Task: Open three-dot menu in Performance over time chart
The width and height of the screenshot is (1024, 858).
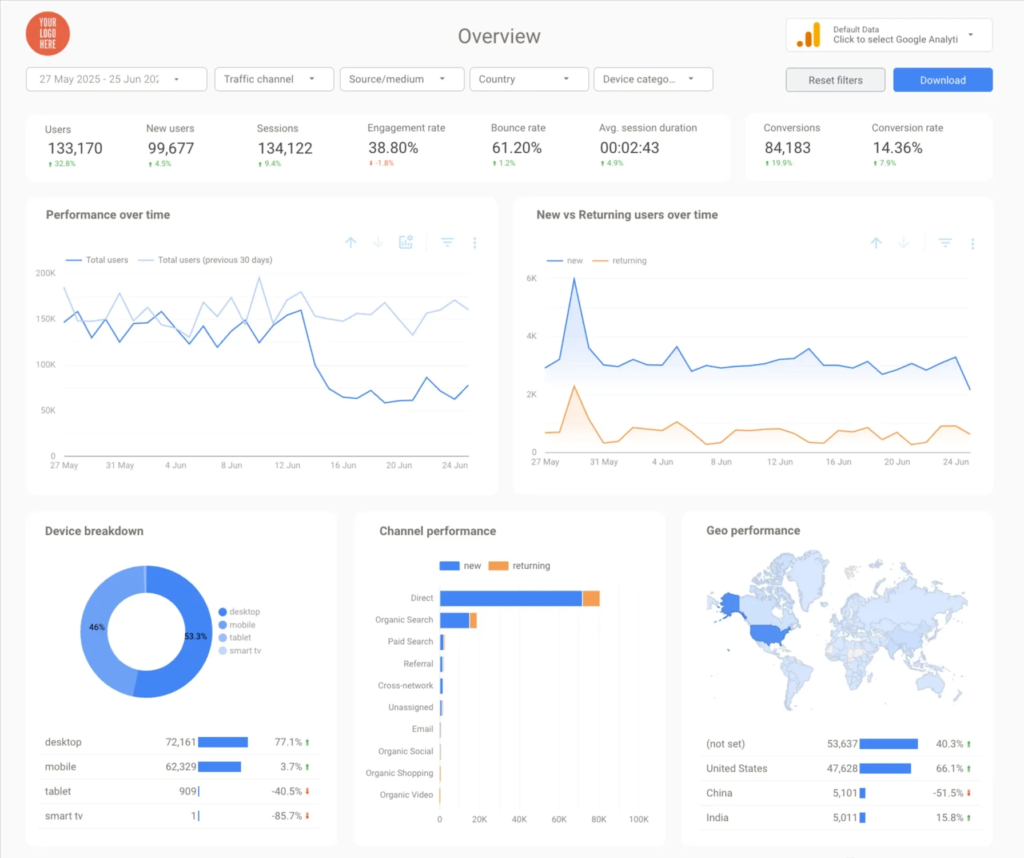Action: click(x=475, y=243)
